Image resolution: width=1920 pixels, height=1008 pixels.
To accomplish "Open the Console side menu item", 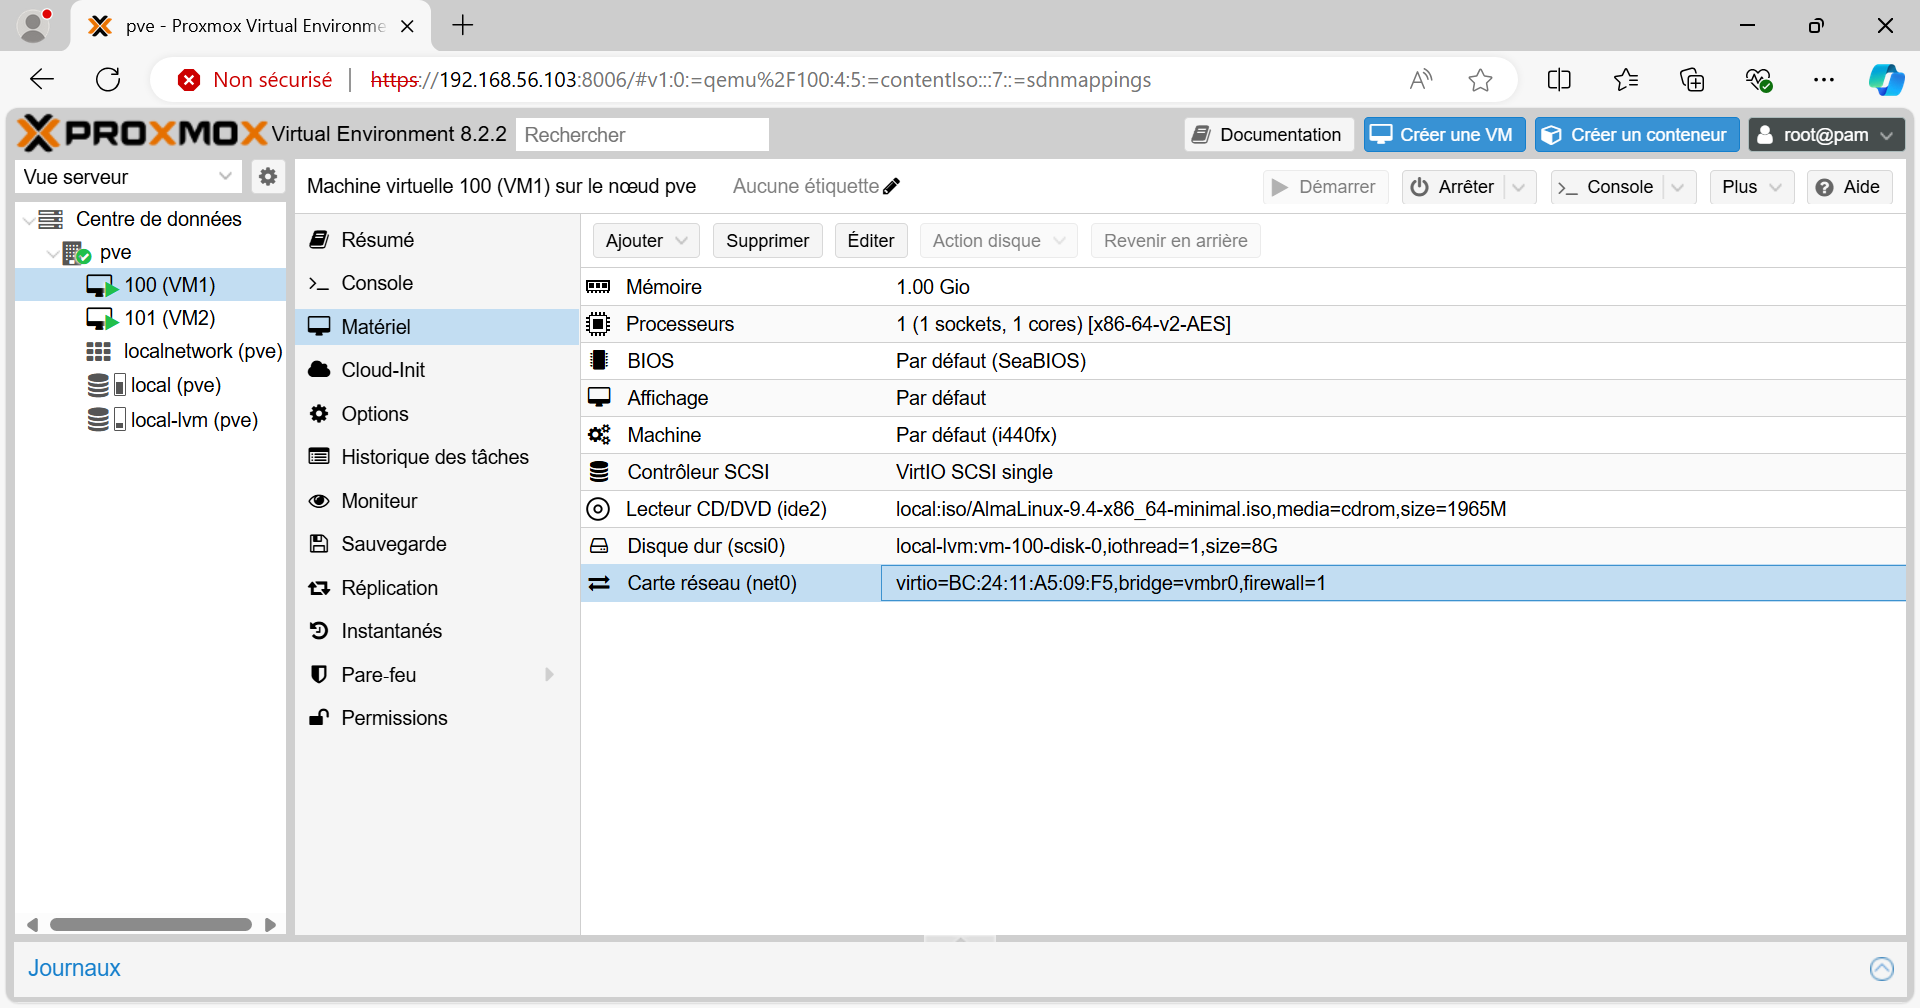I will coord(437,283).
